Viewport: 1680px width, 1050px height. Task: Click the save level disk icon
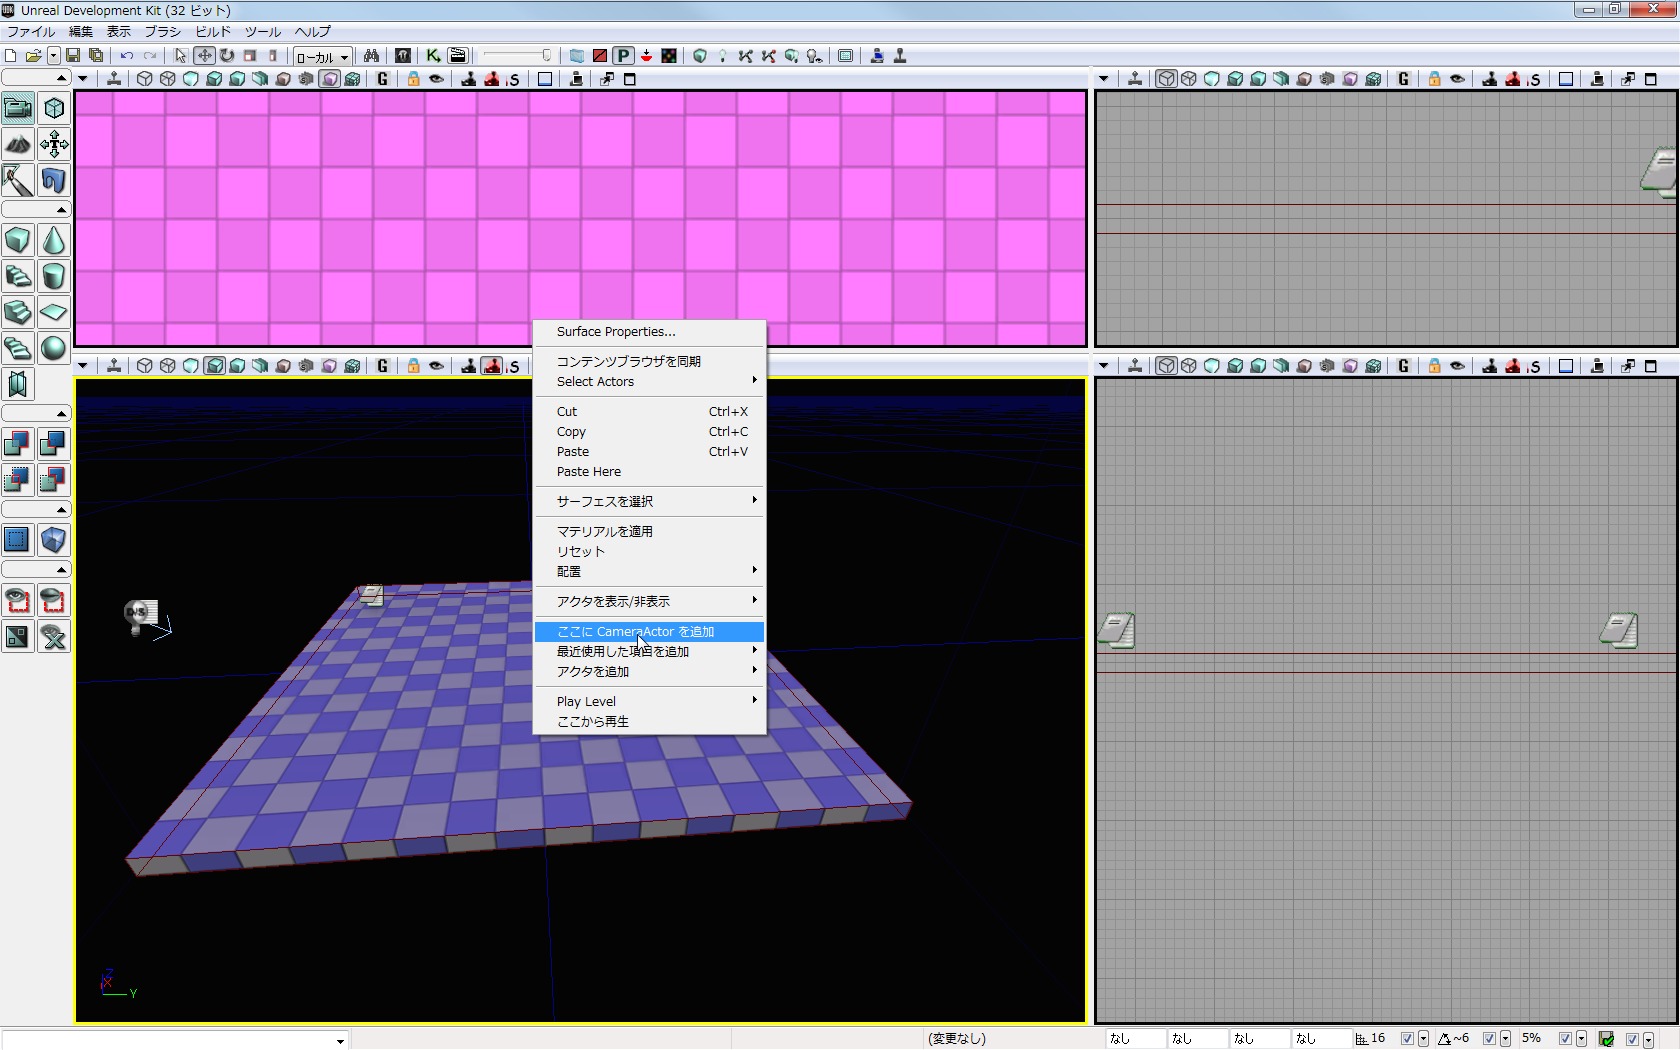pos(73,56)
